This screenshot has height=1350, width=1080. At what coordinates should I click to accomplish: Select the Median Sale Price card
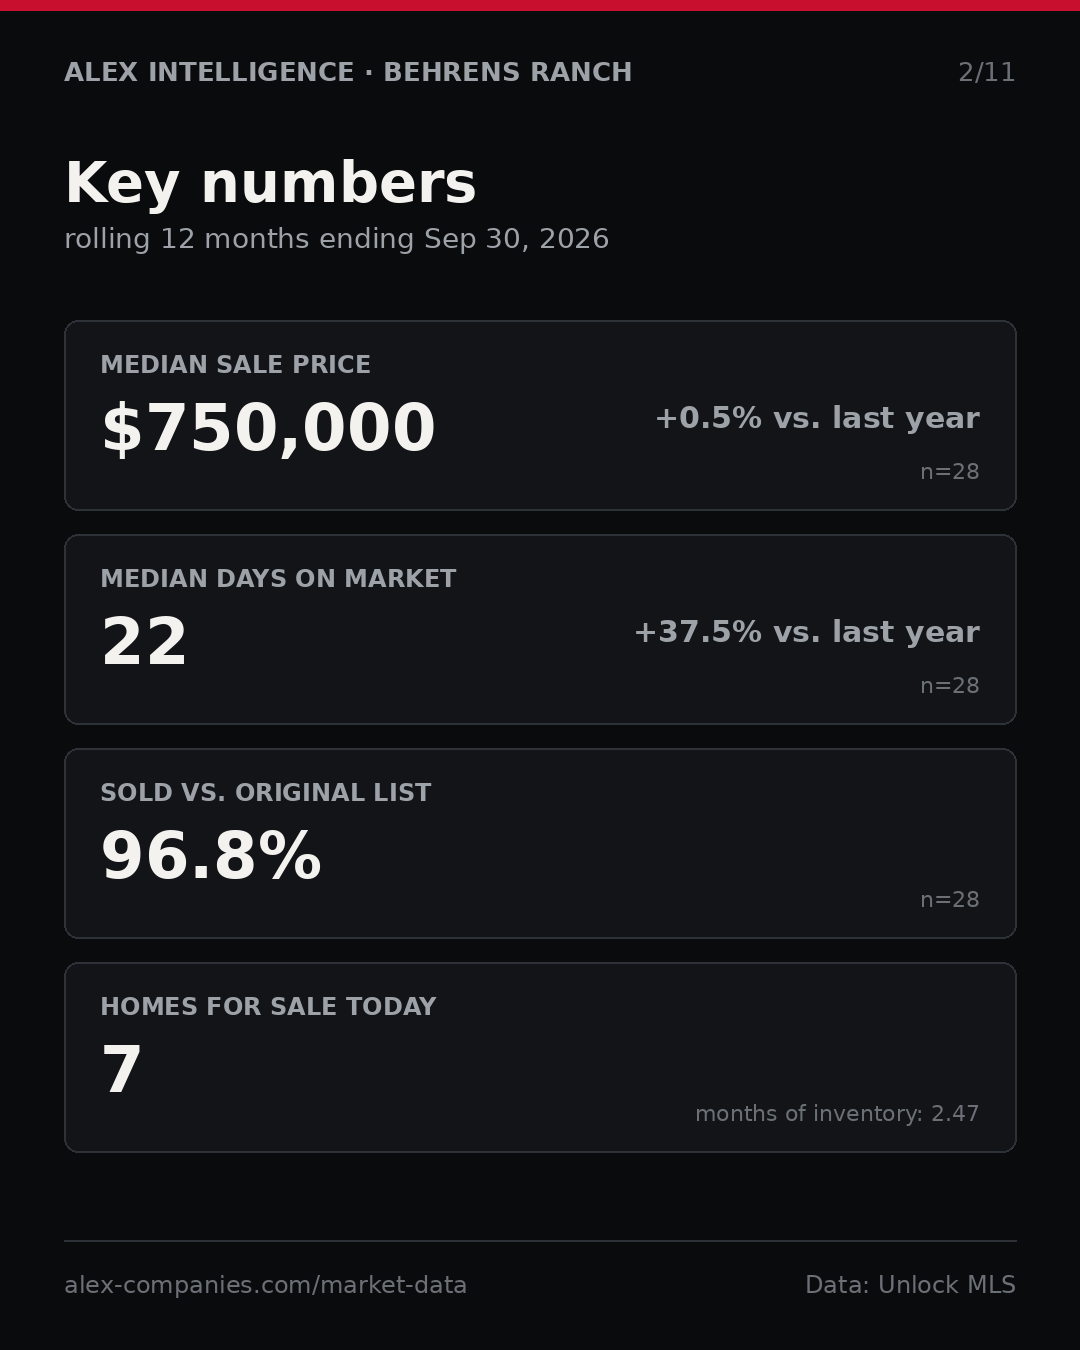(540, 415)
